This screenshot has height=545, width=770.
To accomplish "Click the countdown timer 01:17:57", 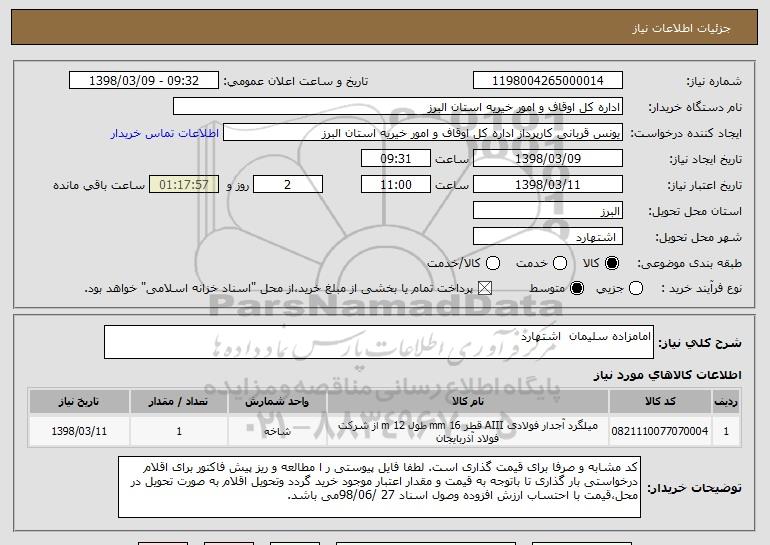I will click(x=184, y=185).
